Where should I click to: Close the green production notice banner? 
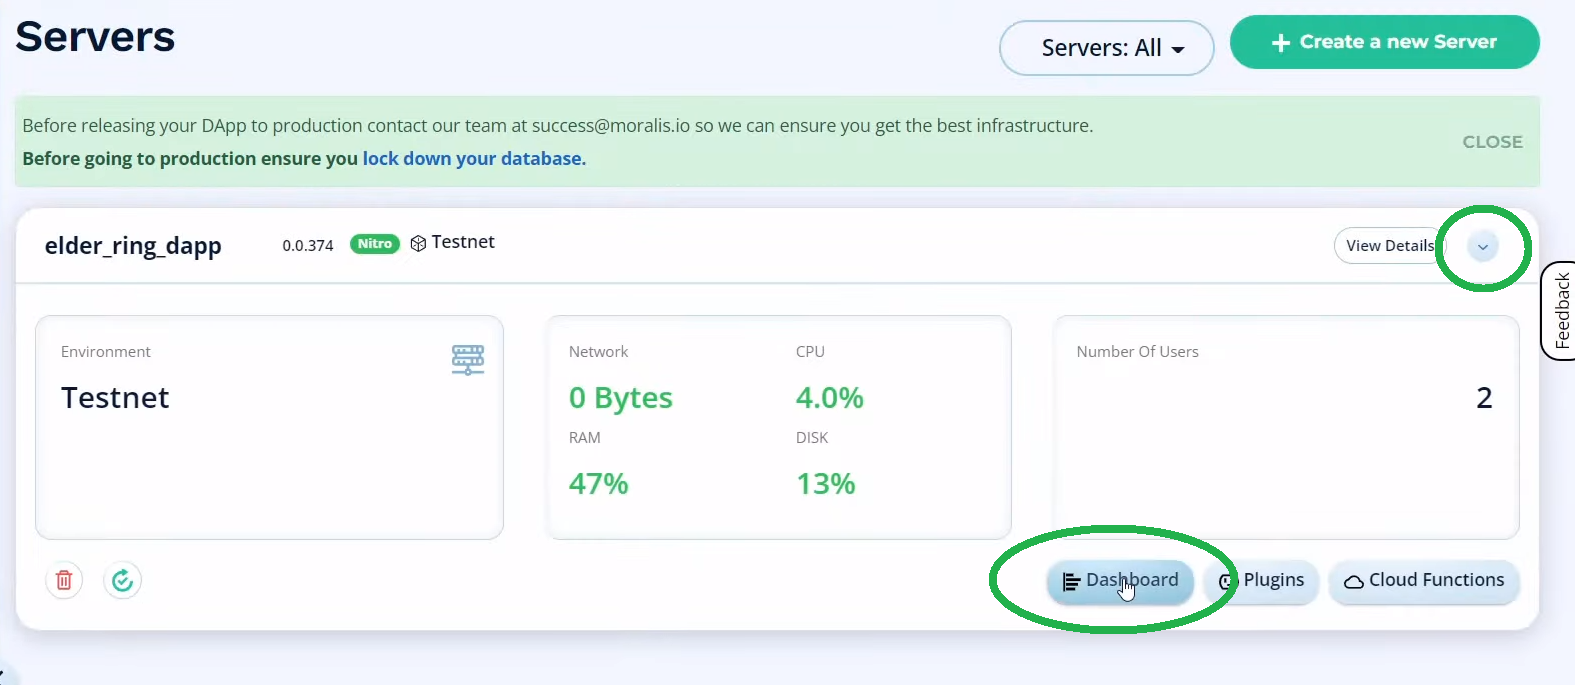click(1492, 142)
